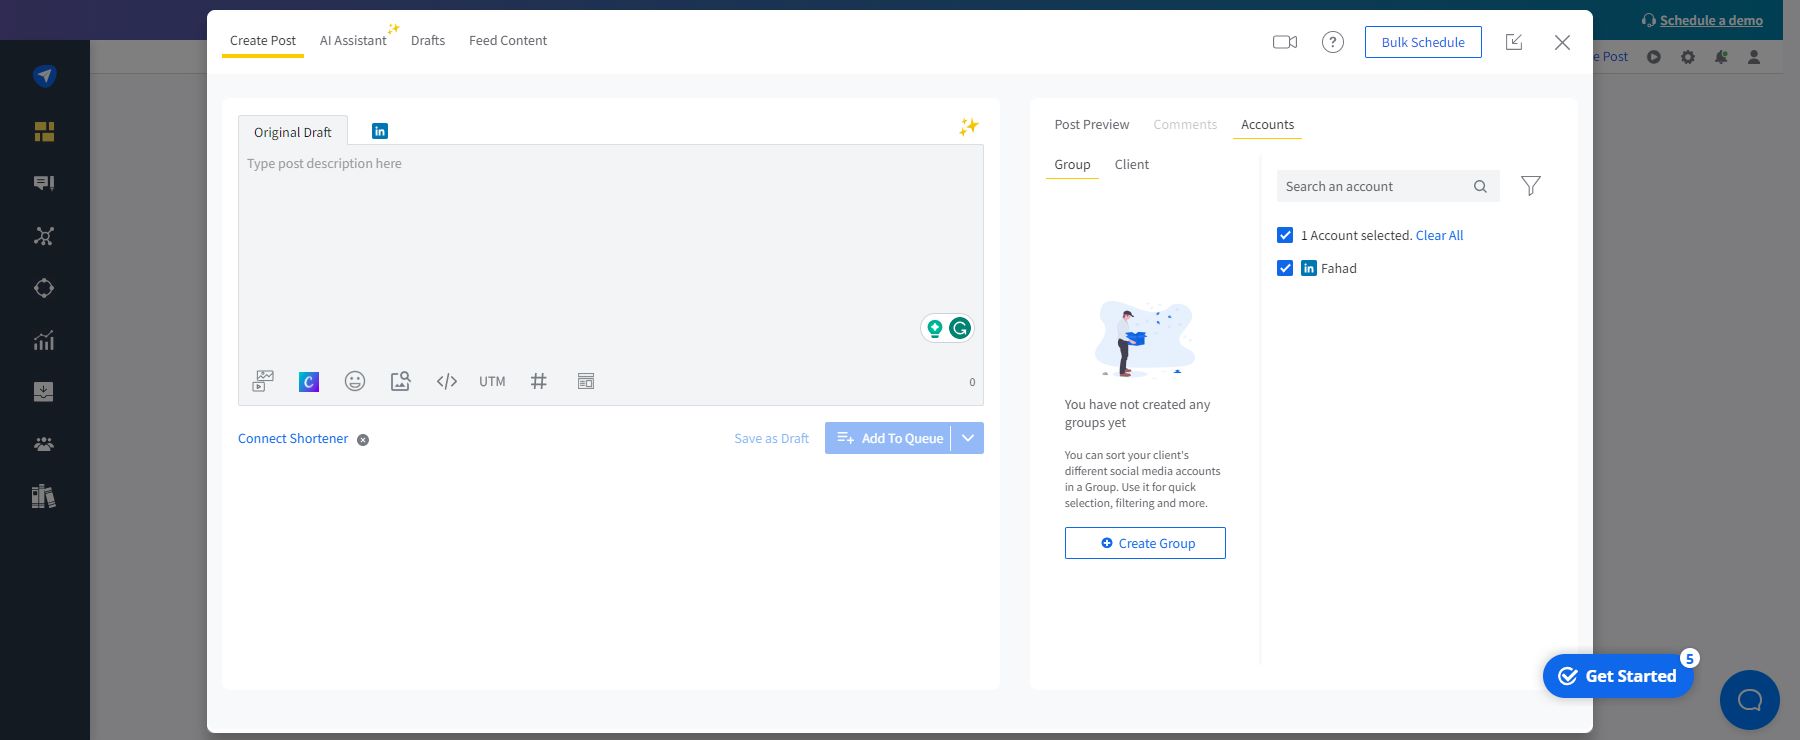Open the emoji picker

[x=355, y=381]
